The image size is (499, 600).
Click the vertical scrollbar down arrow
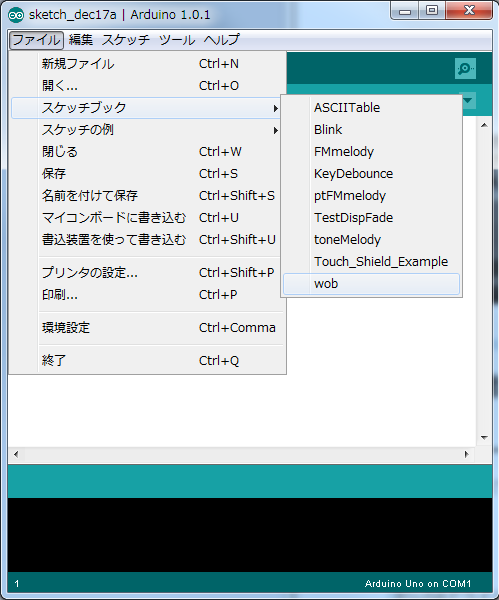pos(484,437)
